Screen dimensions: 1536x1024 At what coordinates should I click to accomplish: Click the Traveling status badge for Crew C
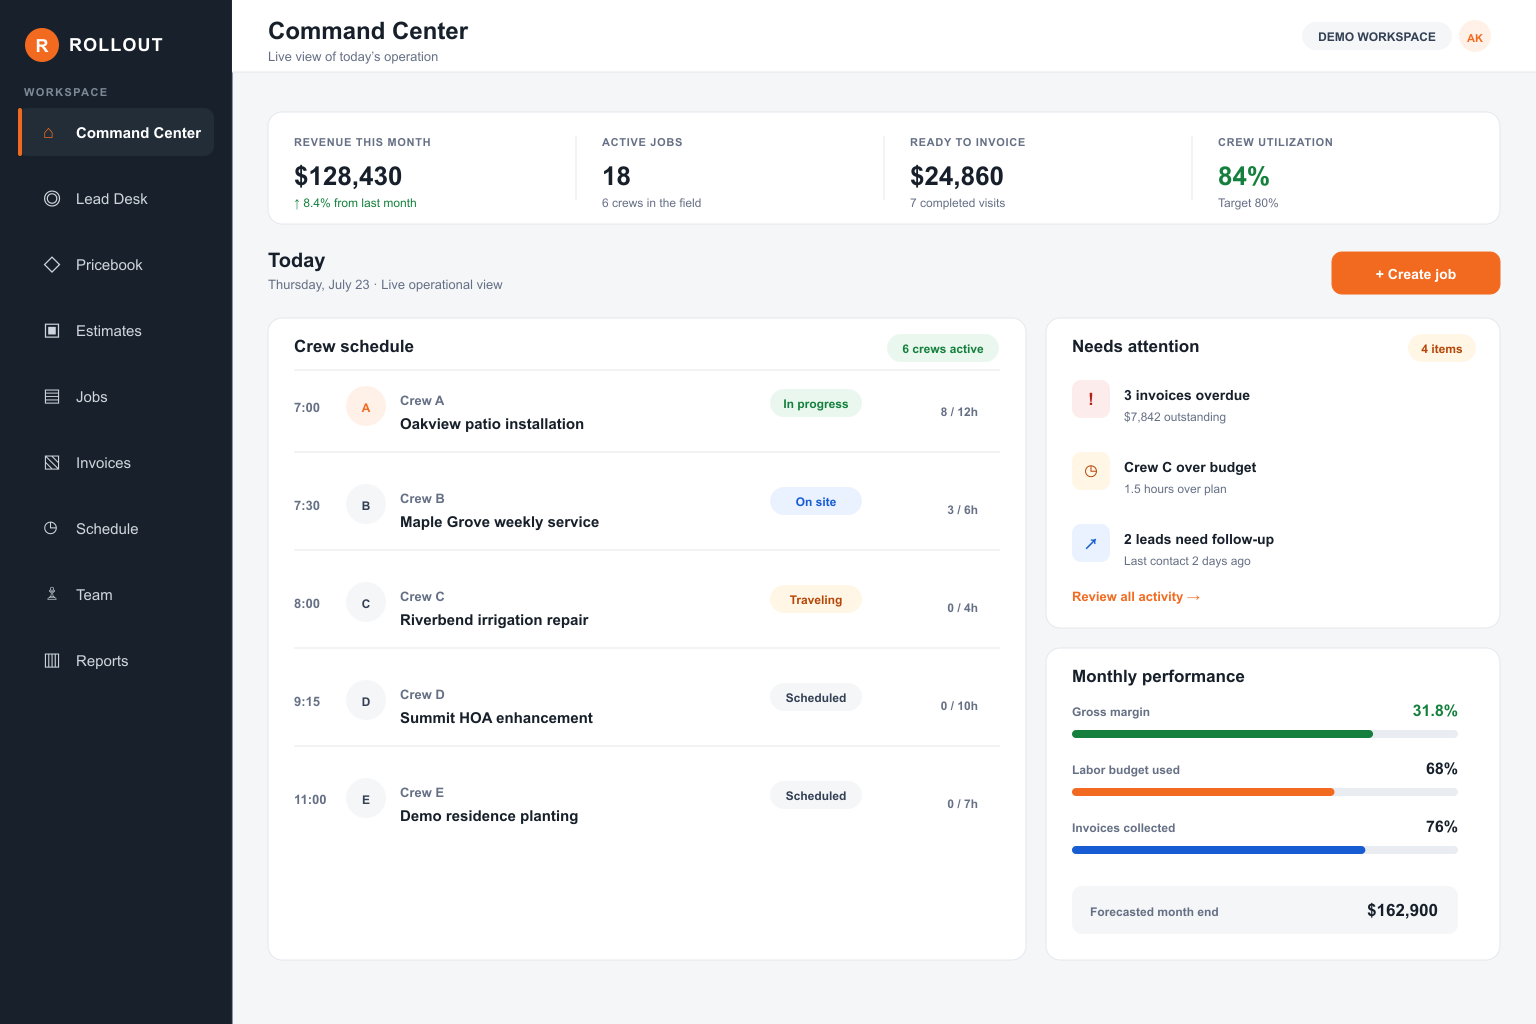(816, 600)
